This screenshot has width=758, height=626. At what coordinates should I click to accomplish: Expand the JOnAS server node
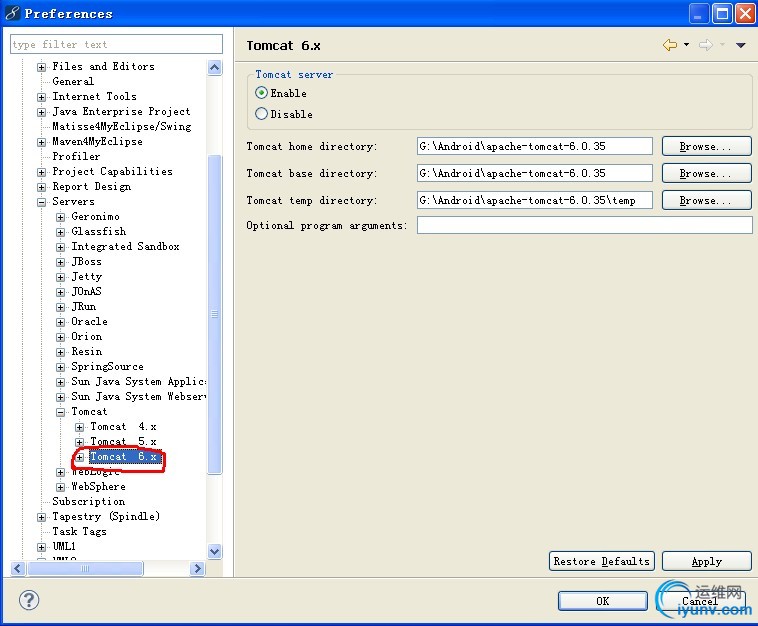[60, 292]
